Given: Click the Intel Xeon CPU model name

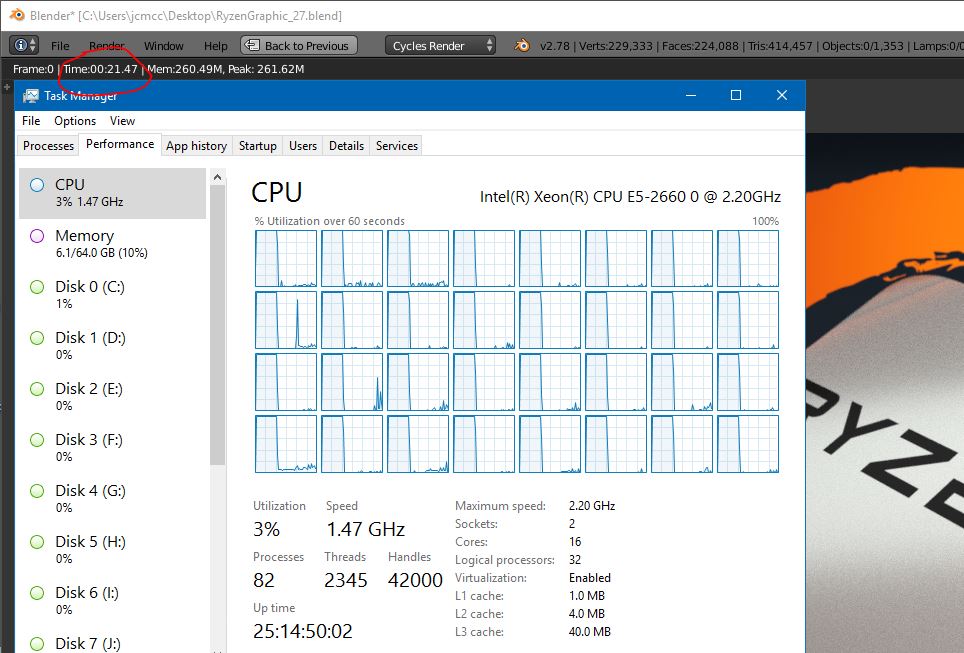Looking at the screenshot, I should (x=630, y=197).
